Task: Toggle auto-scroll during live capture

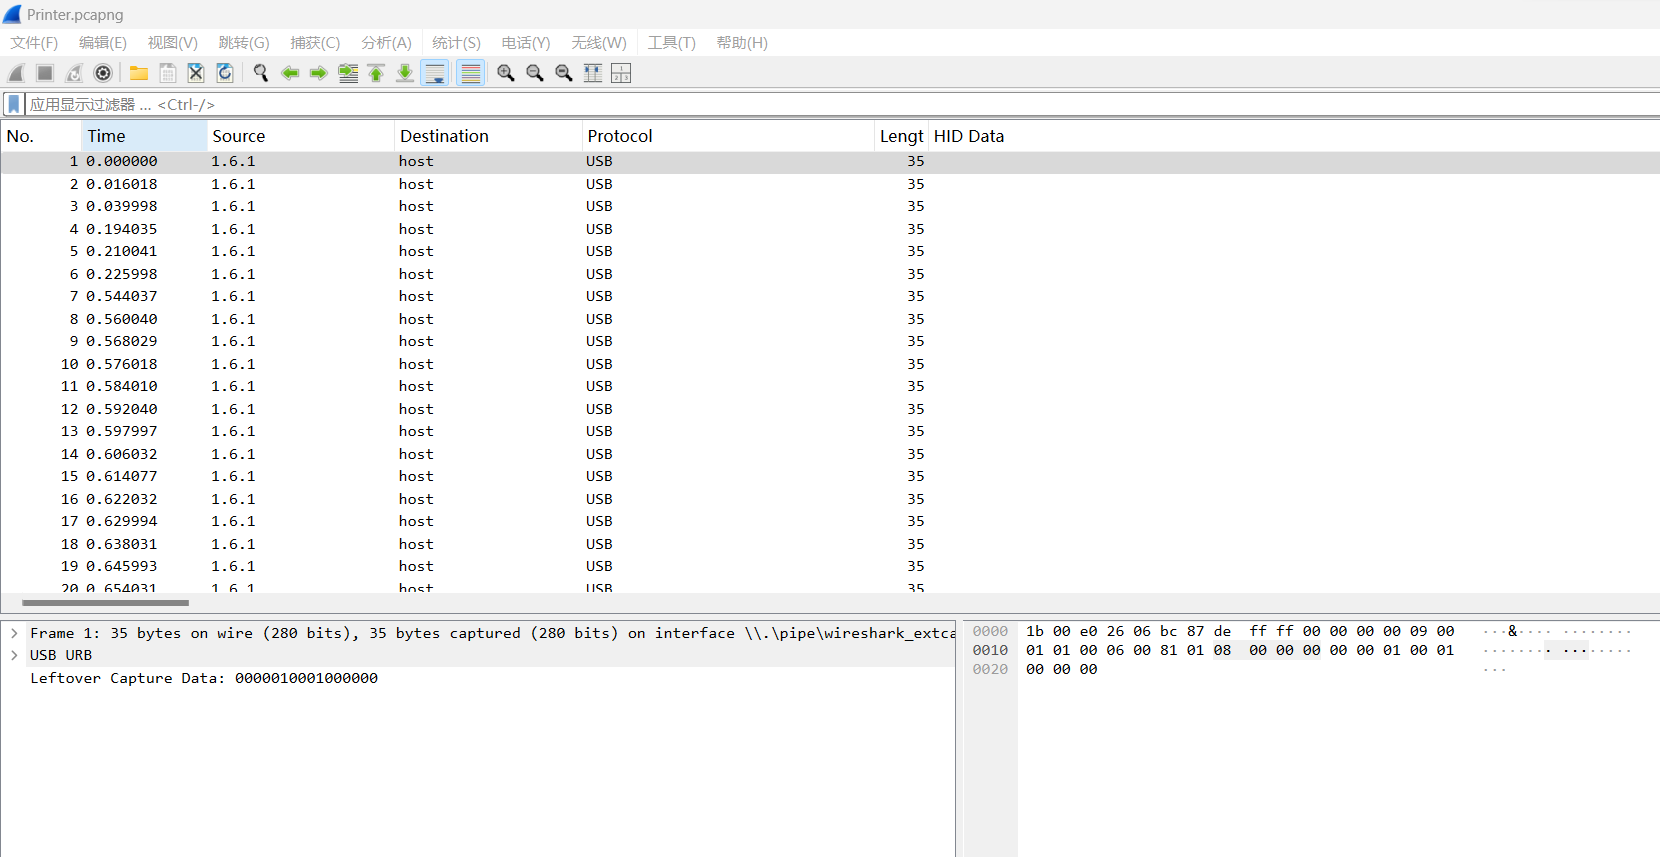Action: click(x=435, y=73)
